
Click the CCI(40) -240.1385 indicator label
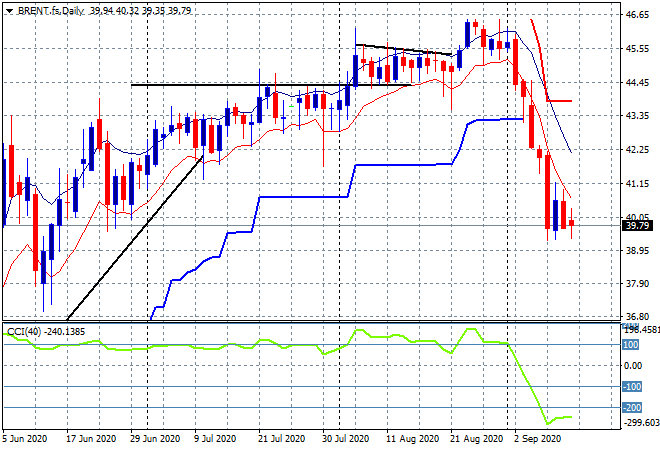pyautogui.click(x=46, y=332)
